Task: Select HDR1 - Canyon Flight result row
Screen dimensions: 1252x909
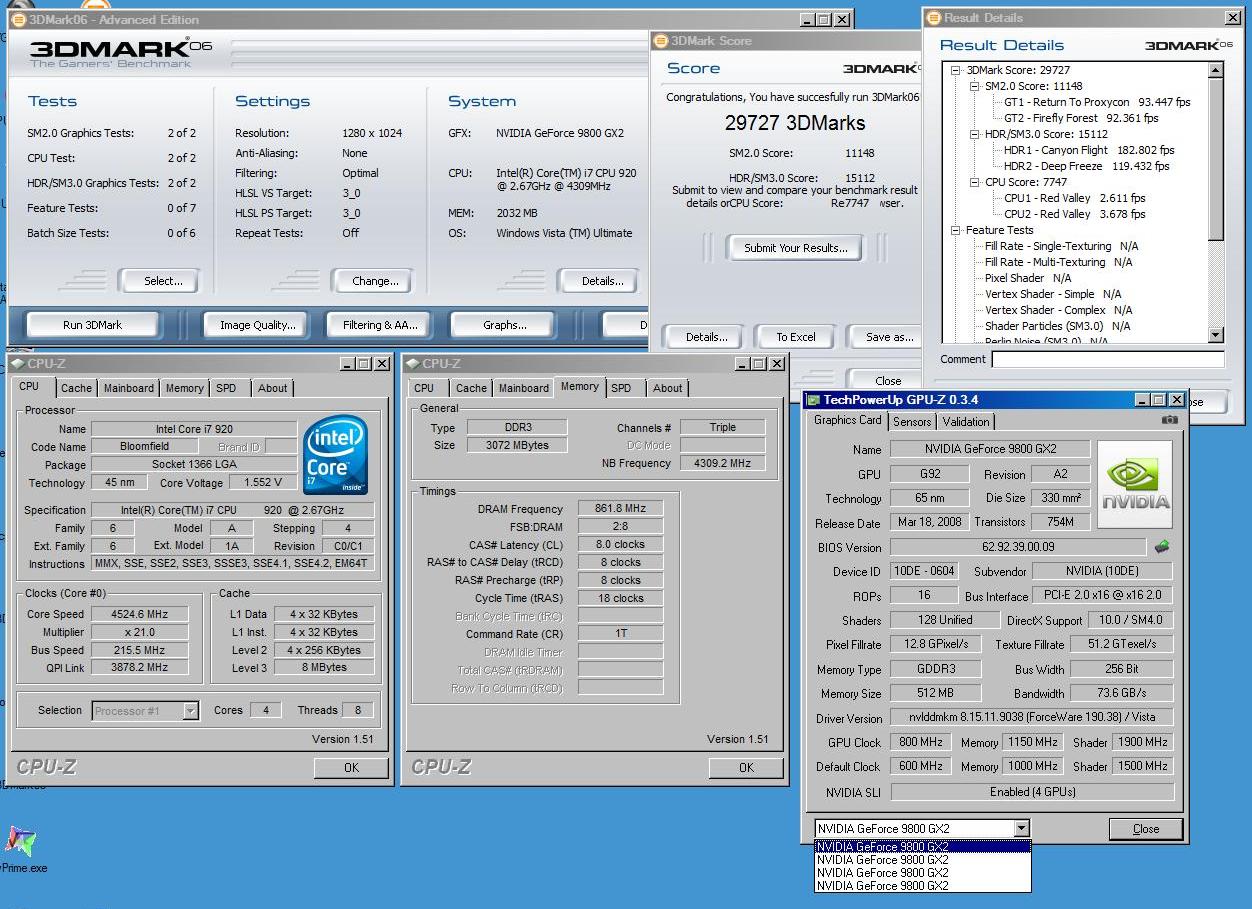Action: point(1089,150)
